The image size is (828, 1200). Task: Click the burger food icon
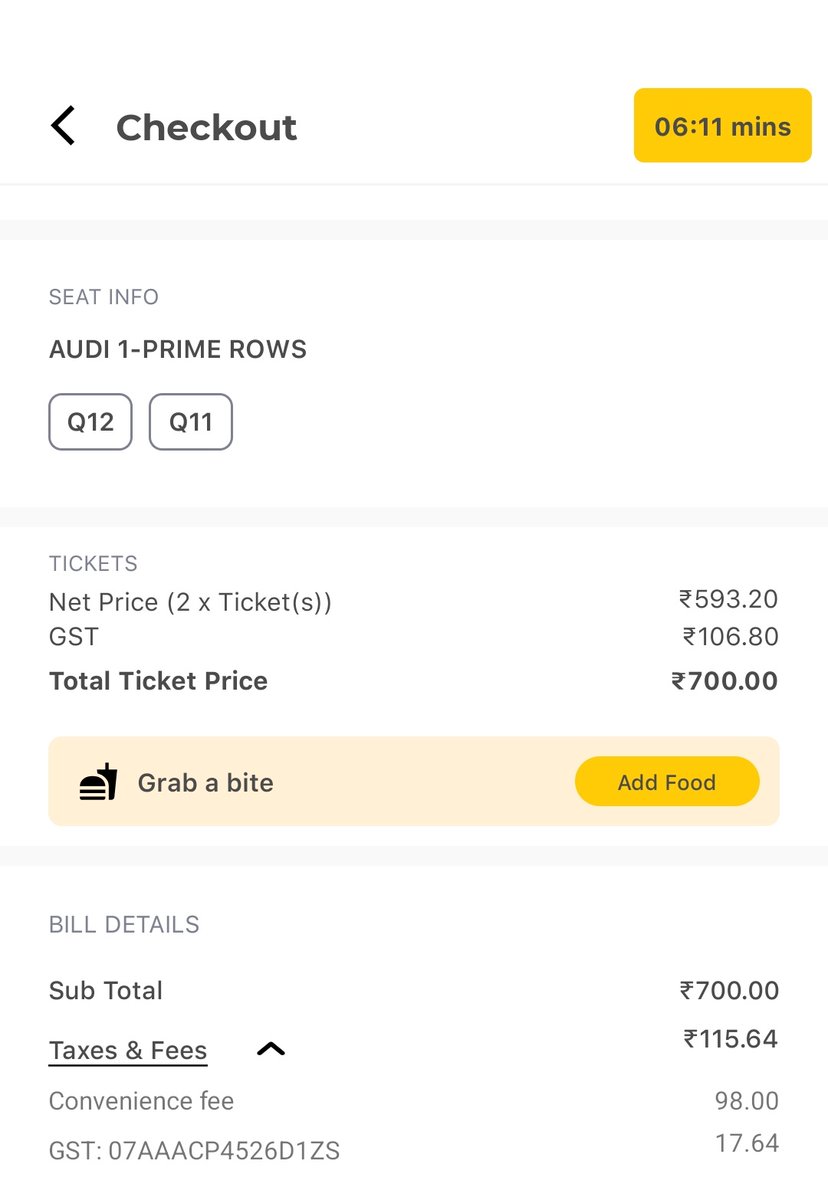pyautogui.click(x=98, y=782)
